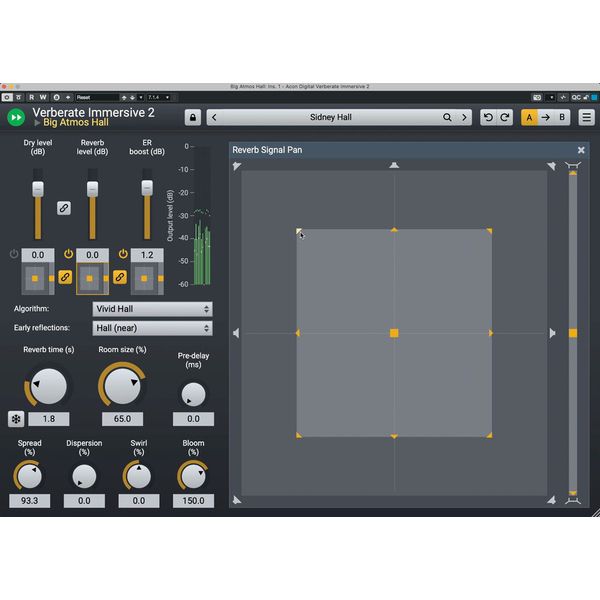The height and width of the screenshot is (600, 600).
Task: Click the Bloom value 150.0
Action: tap(193, 501)
